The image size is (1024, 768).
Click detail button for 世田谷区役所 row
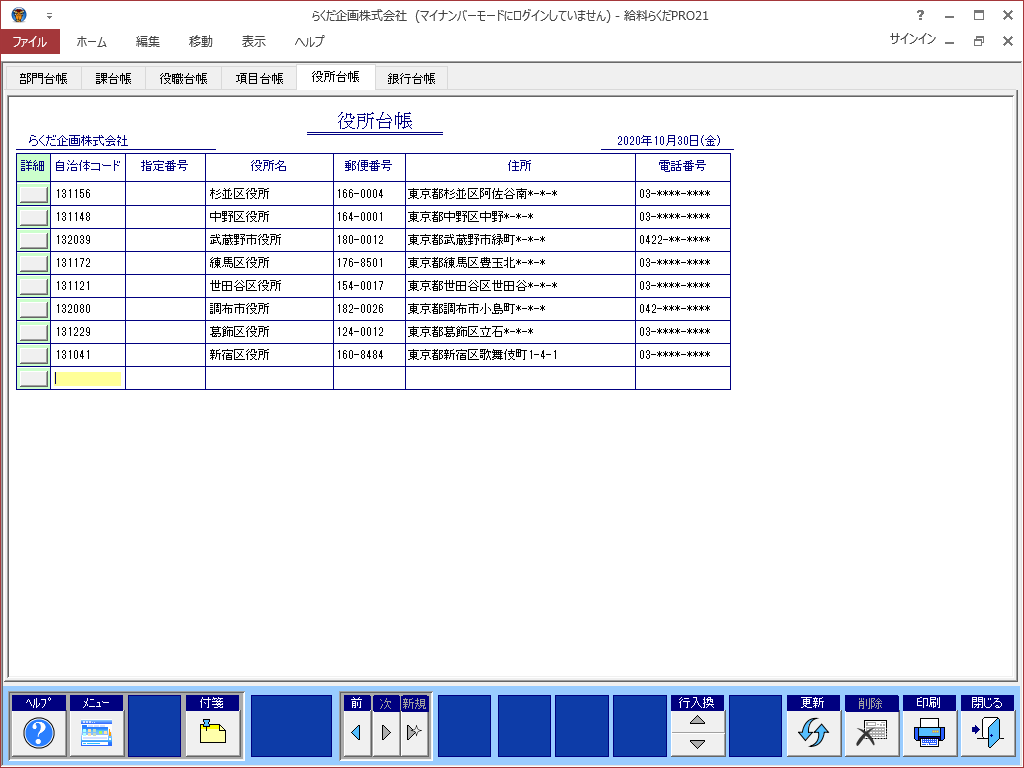coord(33,286)
